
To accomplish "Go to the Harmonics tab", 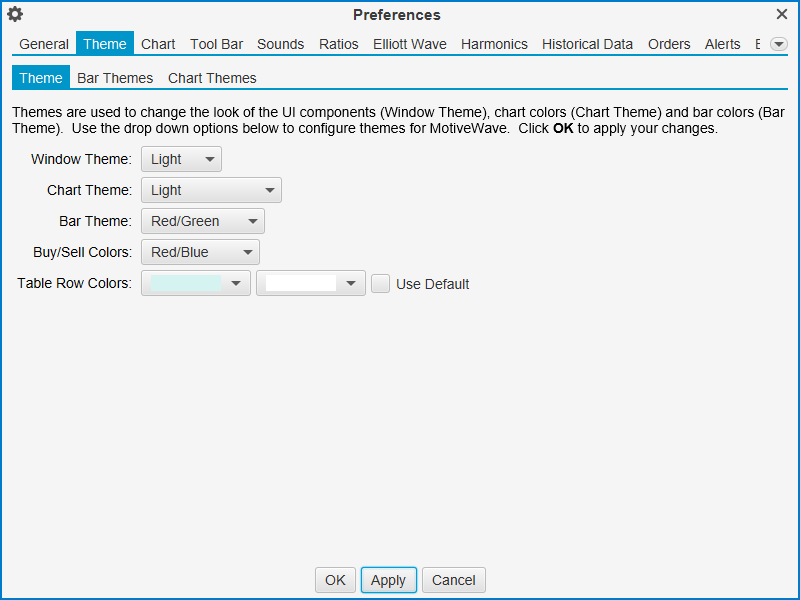I will coord(494,44).
